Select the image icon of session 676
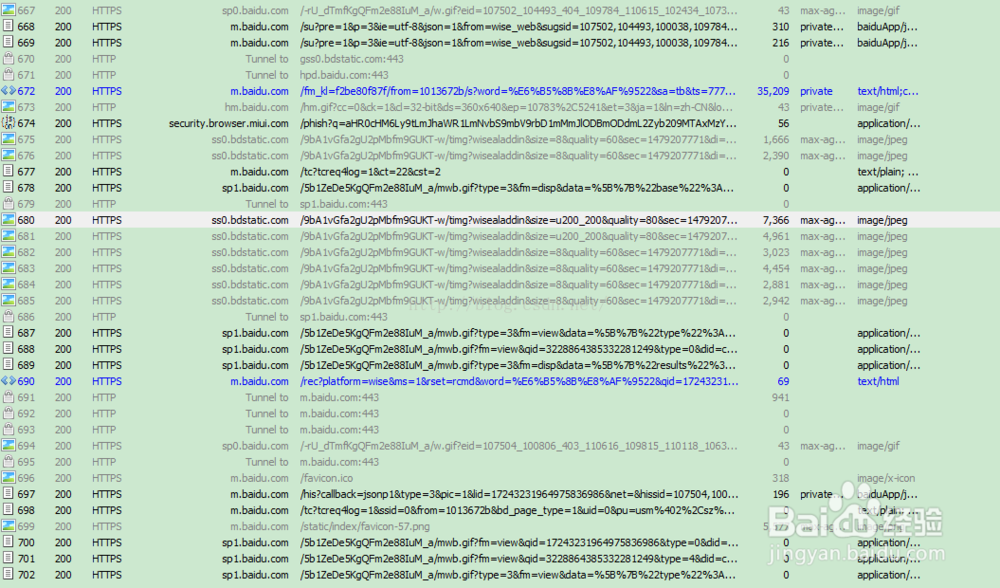The height and width of the screenshot is (588, 1000). pos(8,155)
